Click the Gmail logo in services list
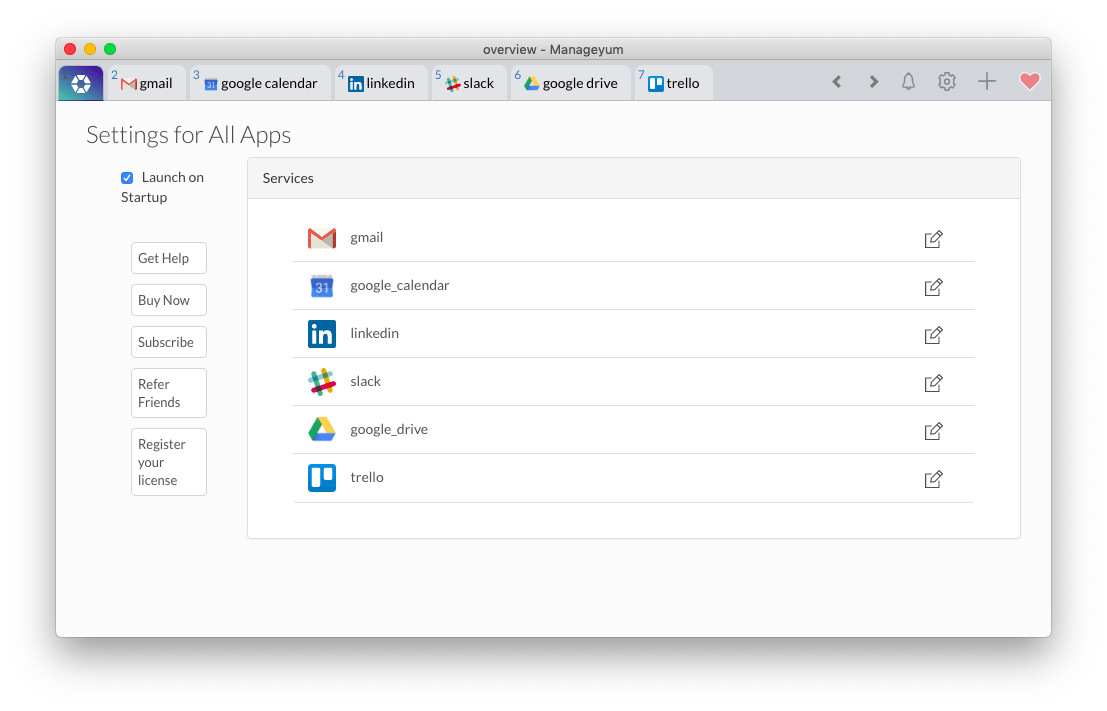 click(x=322, y=238)
